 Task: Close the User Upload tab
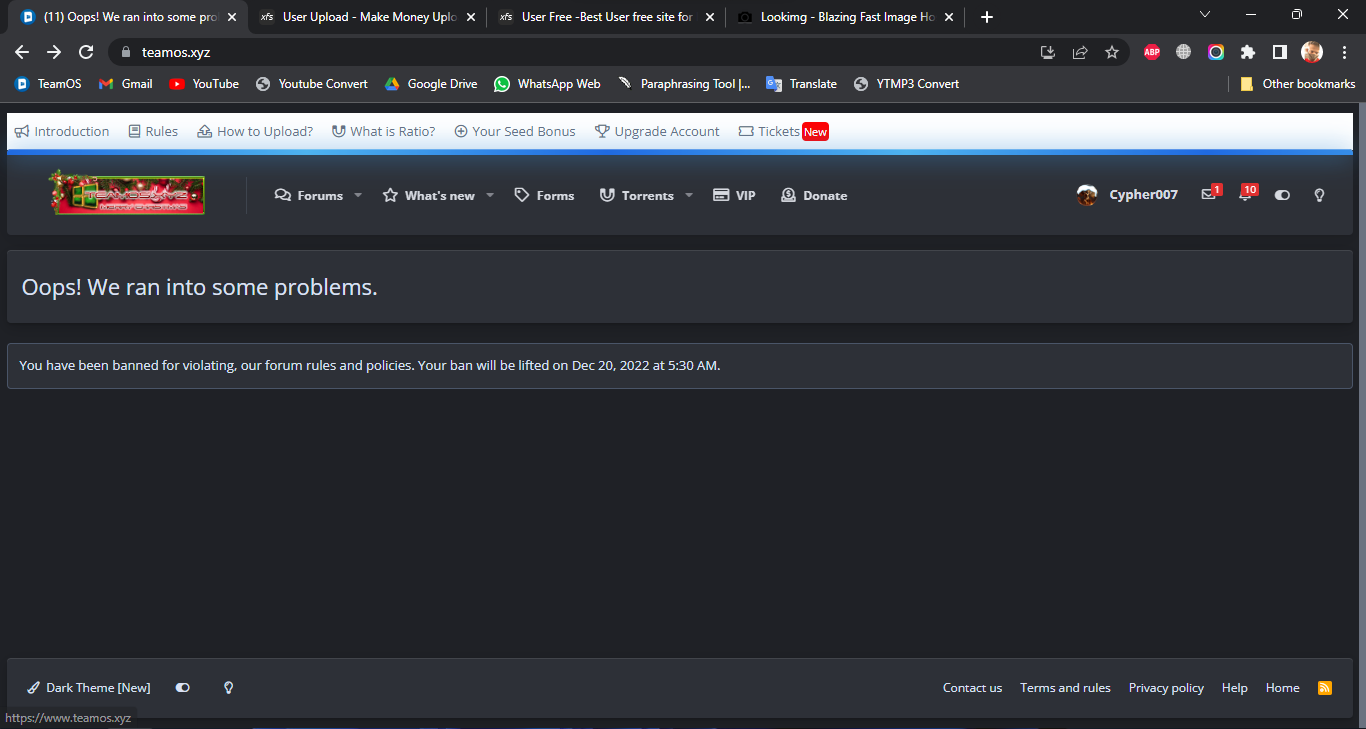pos(471,17)
